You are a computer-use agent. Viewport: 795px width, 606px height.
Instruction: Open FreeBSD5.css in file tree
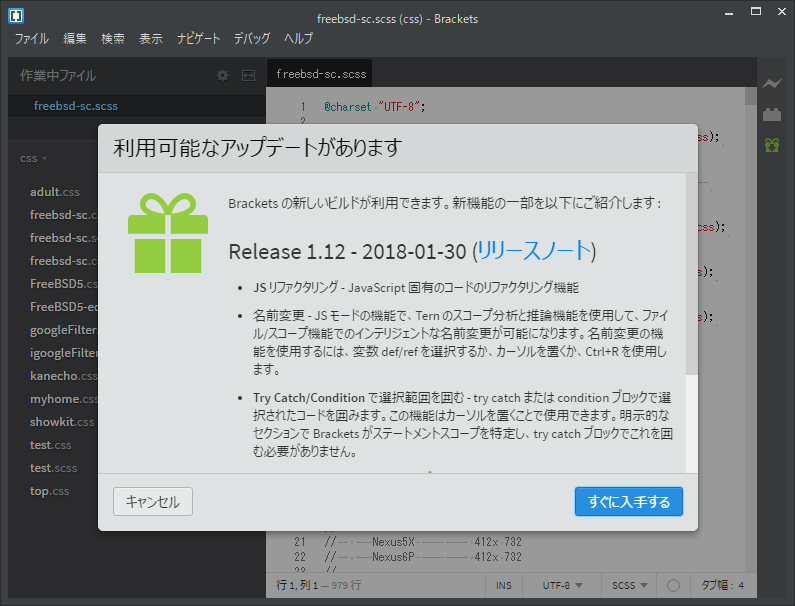[63, 283]
